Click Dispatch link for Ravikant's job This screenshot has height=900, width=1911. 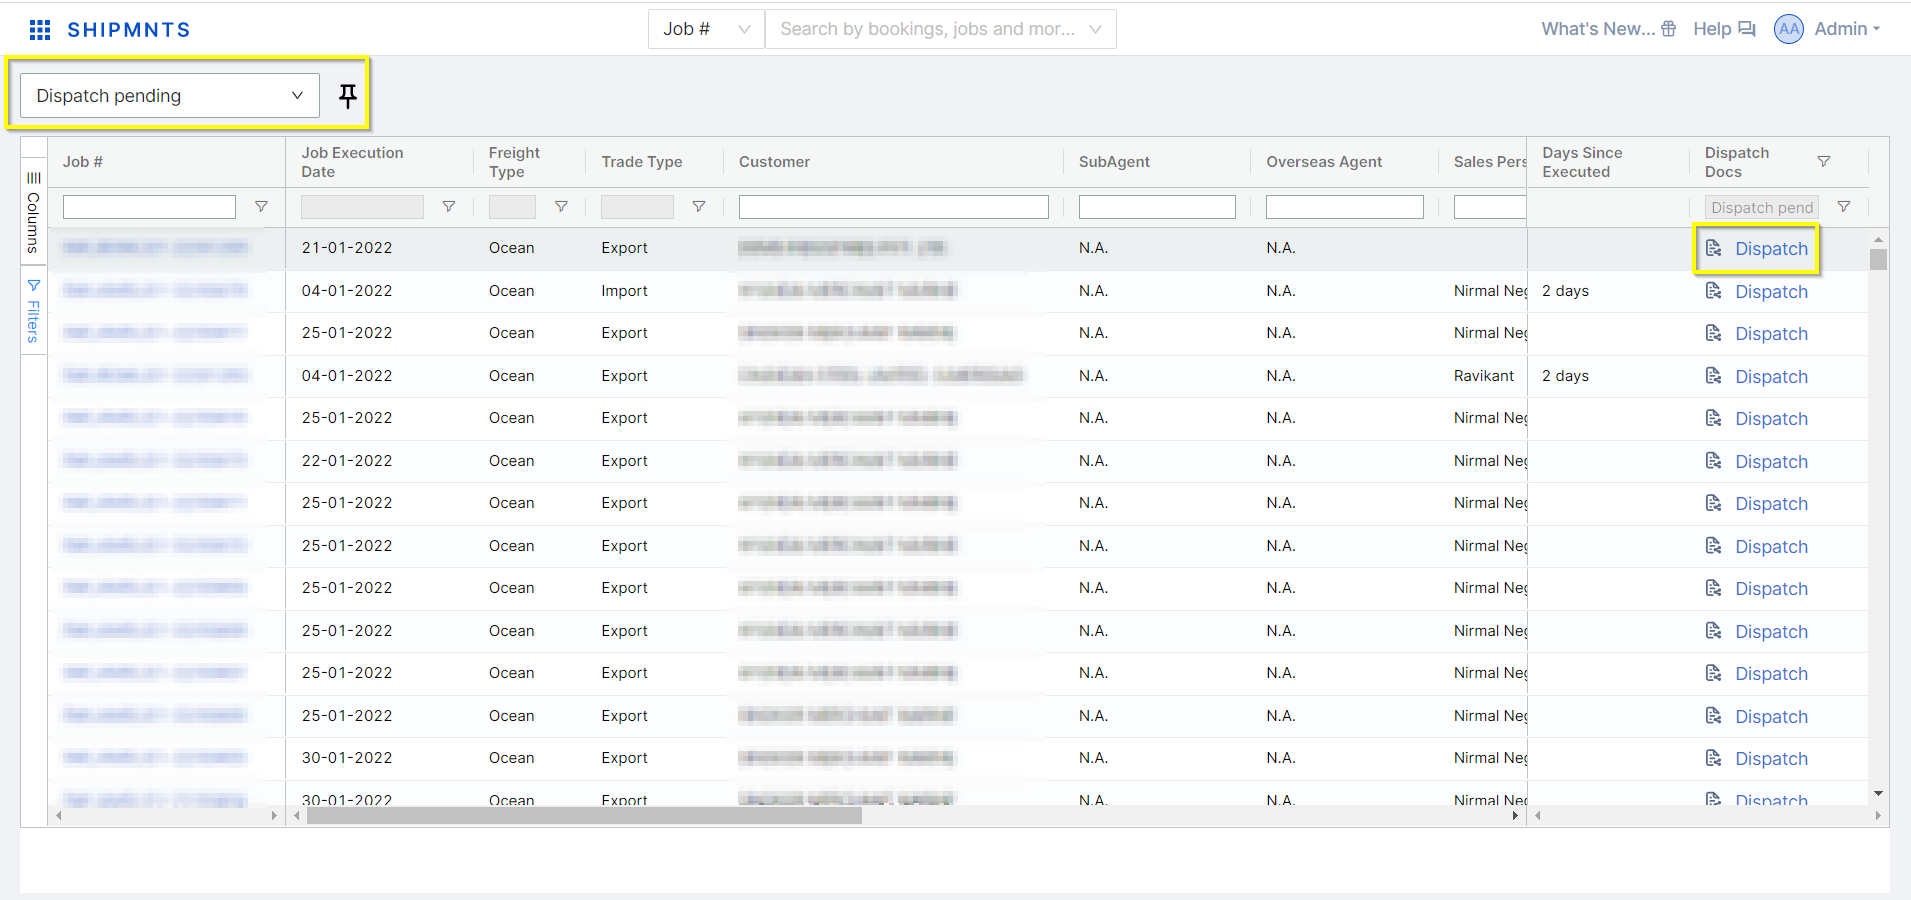click(1771, 377)
